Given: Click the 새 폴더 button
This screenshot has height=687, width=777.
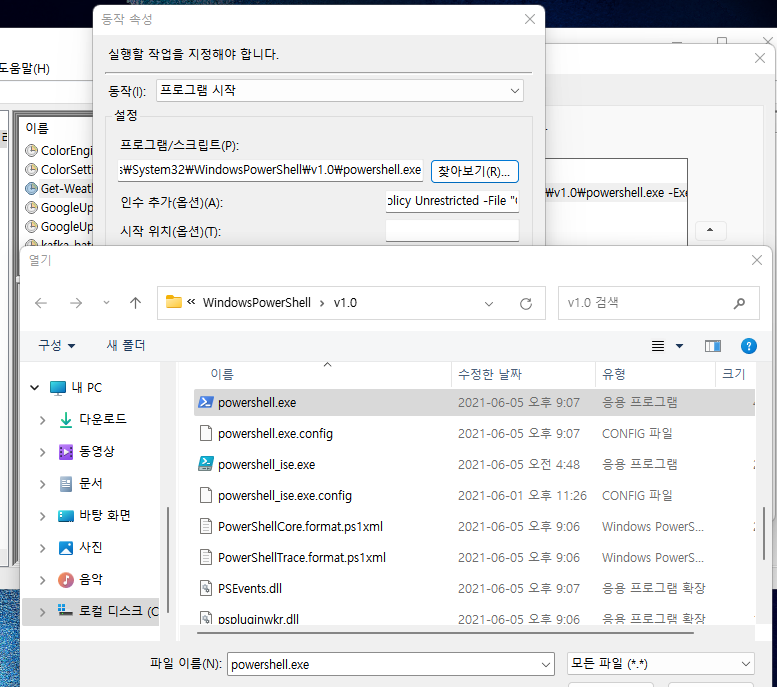Looking at the screenshot, I should pos(126,345).
